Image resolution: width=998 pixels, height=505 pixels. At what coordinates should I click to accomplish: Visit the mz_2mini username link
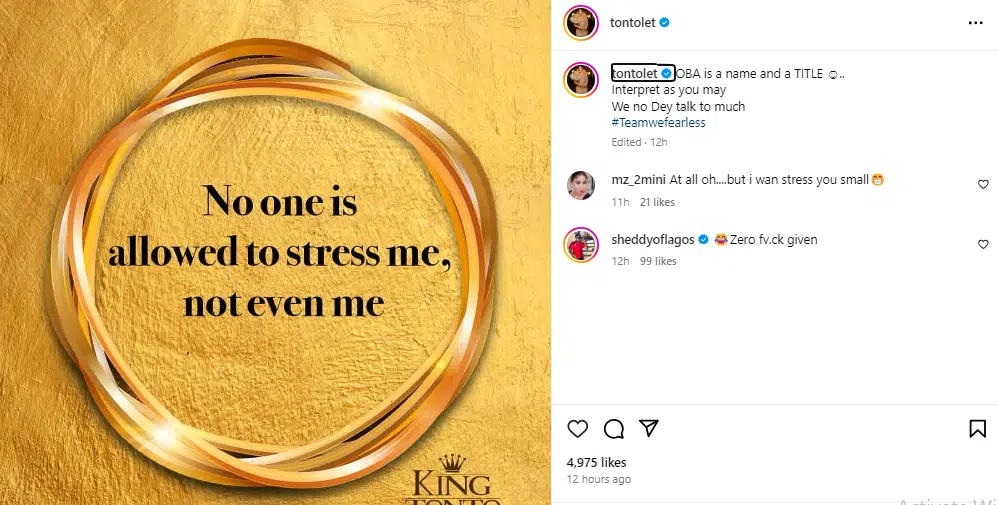637,180
